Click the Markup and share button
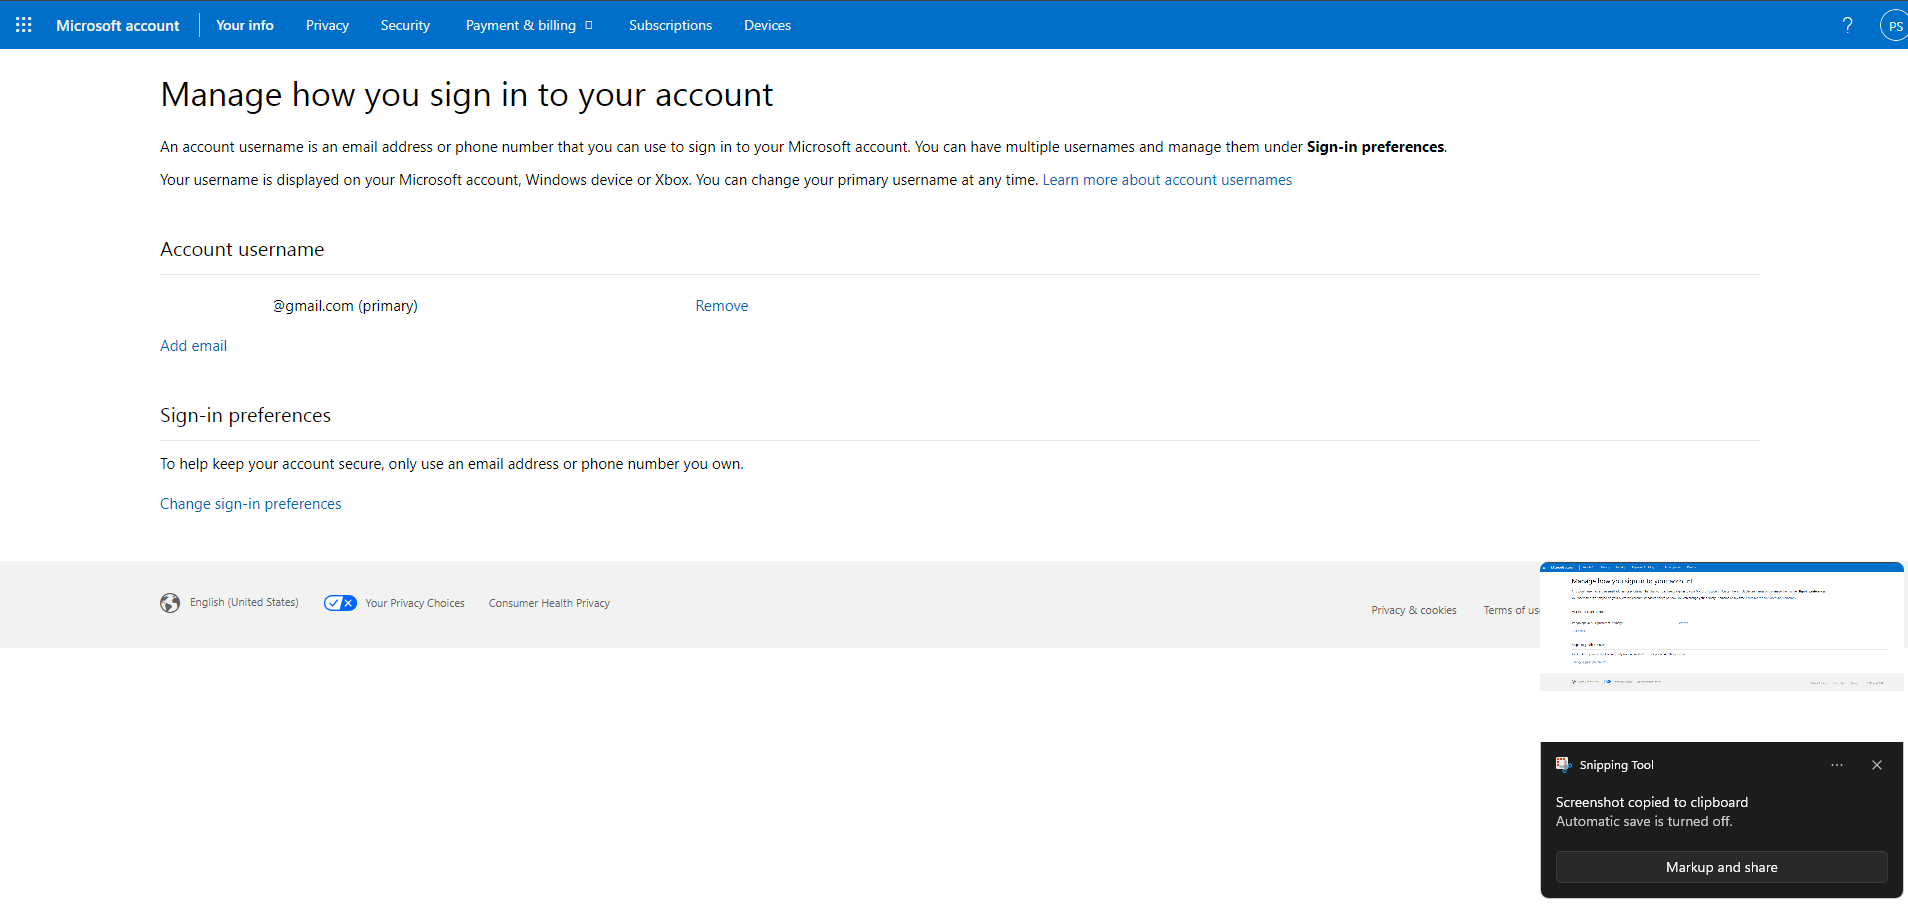 point(1722,867)
